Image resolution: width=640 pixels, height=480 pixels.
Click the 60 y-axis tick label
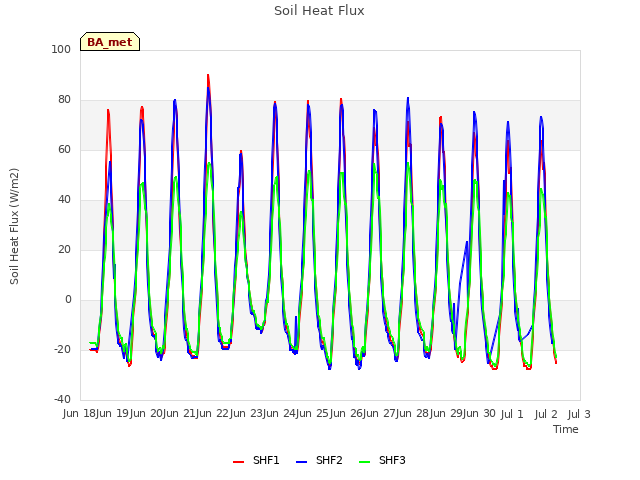[64, 149]
